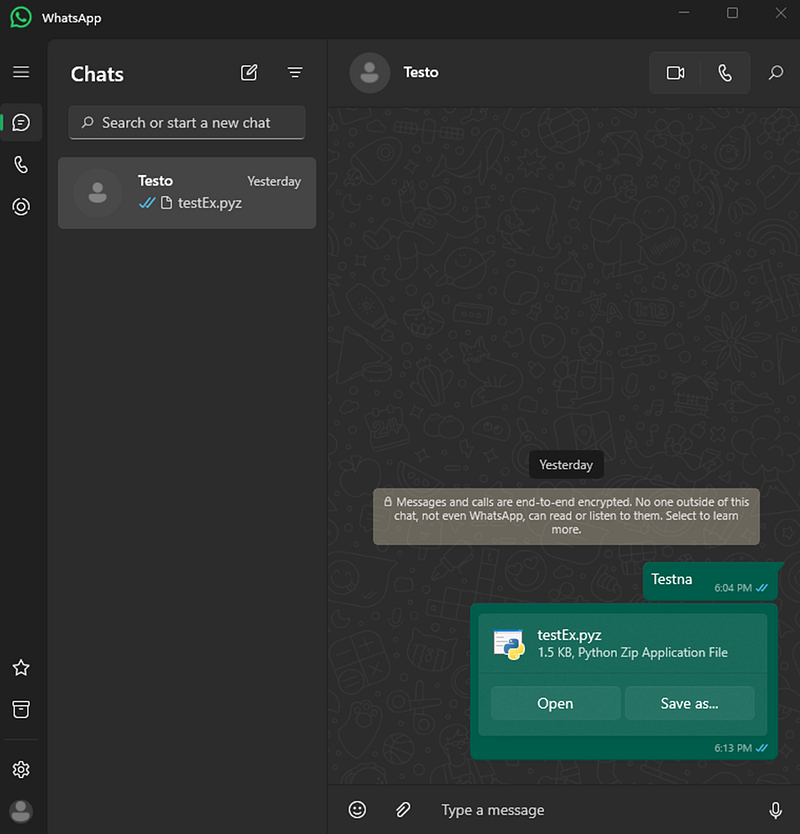Attach a file with paperclip icon
This screenshot has width=800, height=834.
(403, 810)
